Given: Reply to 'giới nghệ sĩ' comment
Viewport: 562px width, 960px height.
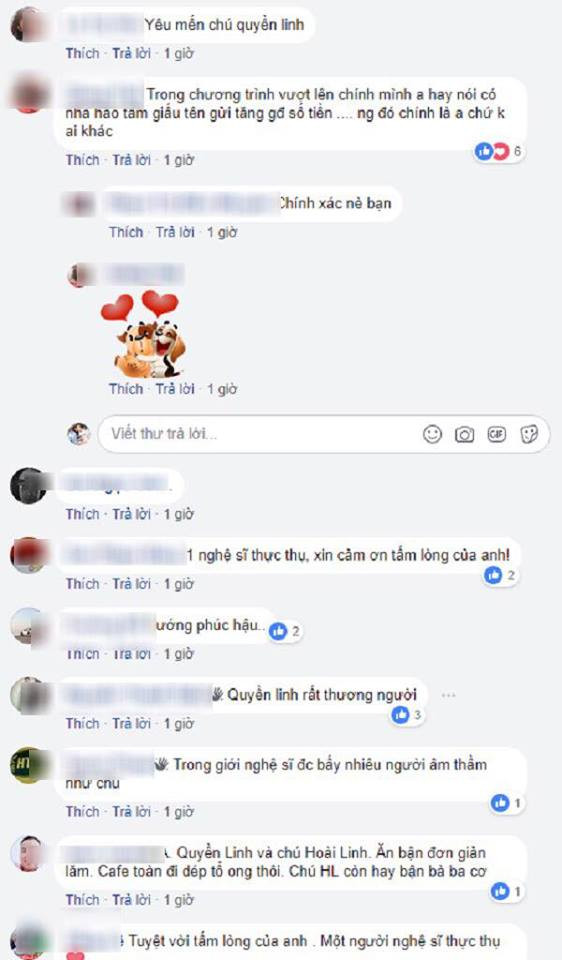Looking at the screenshot, I should [x=132, y=811].
